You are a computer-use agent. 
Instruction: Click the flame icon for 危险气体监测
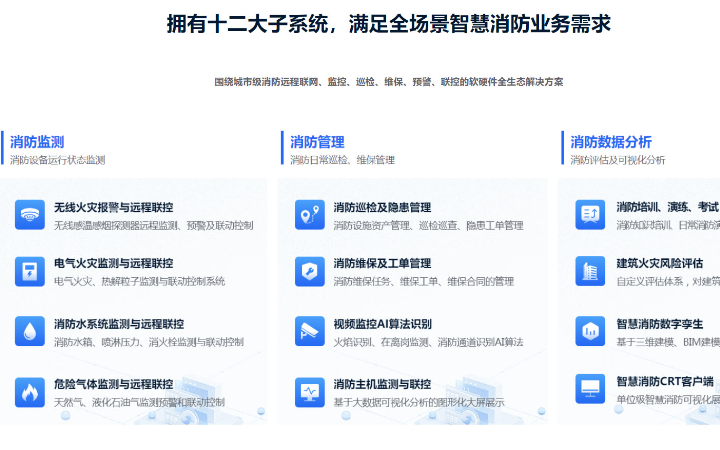click(x=30, y=390)
